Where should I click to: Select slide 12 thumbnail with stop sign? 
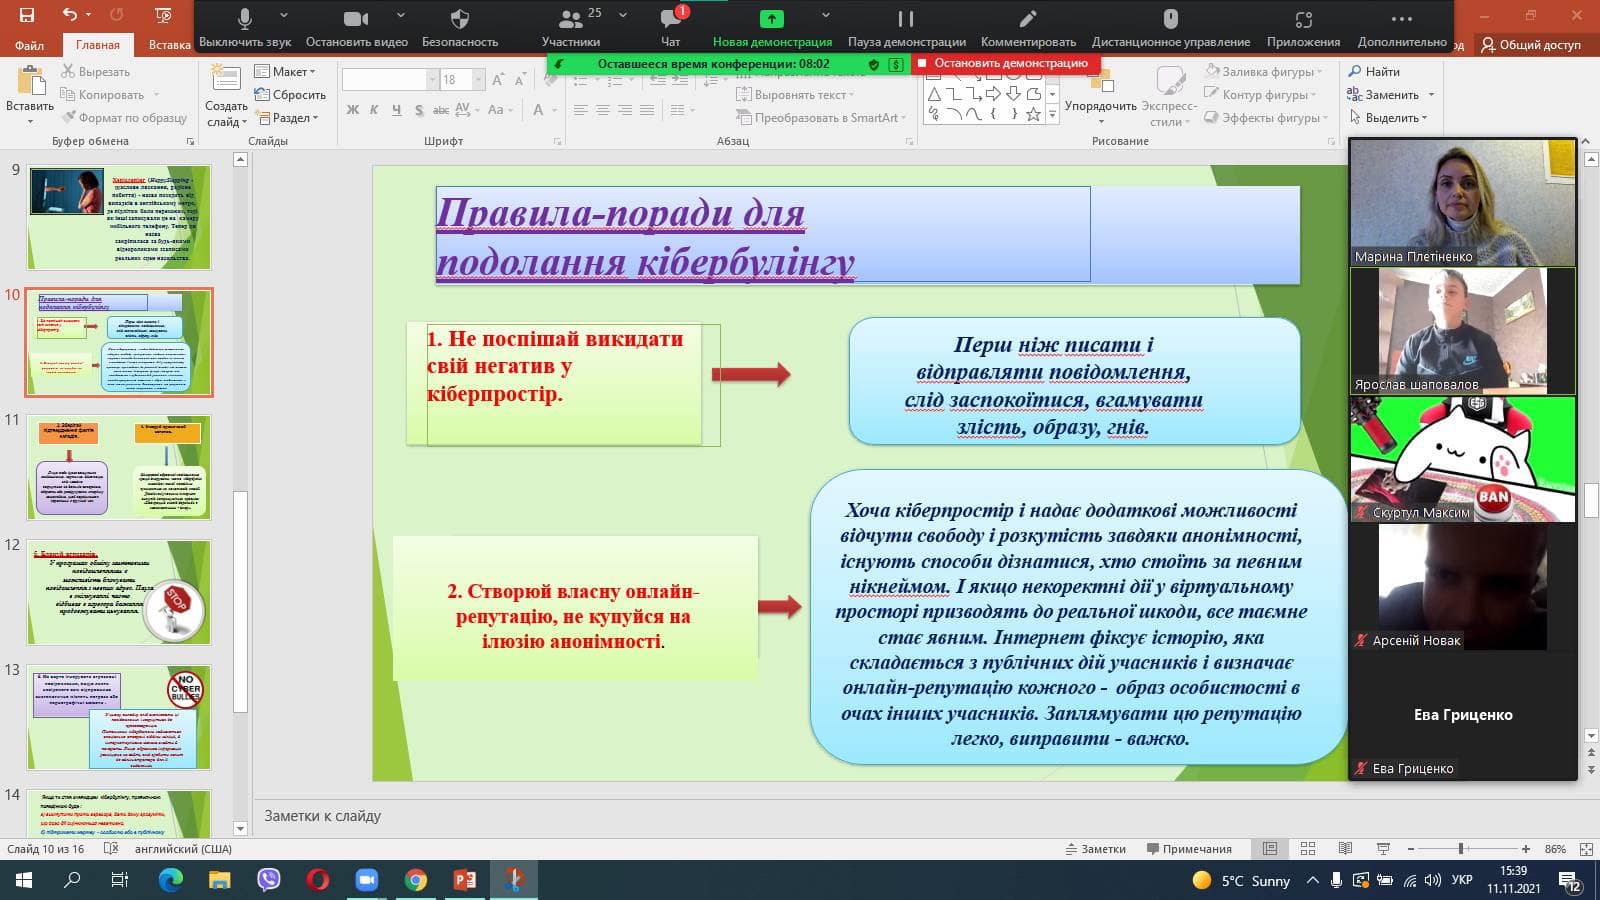tap(119, 592)
